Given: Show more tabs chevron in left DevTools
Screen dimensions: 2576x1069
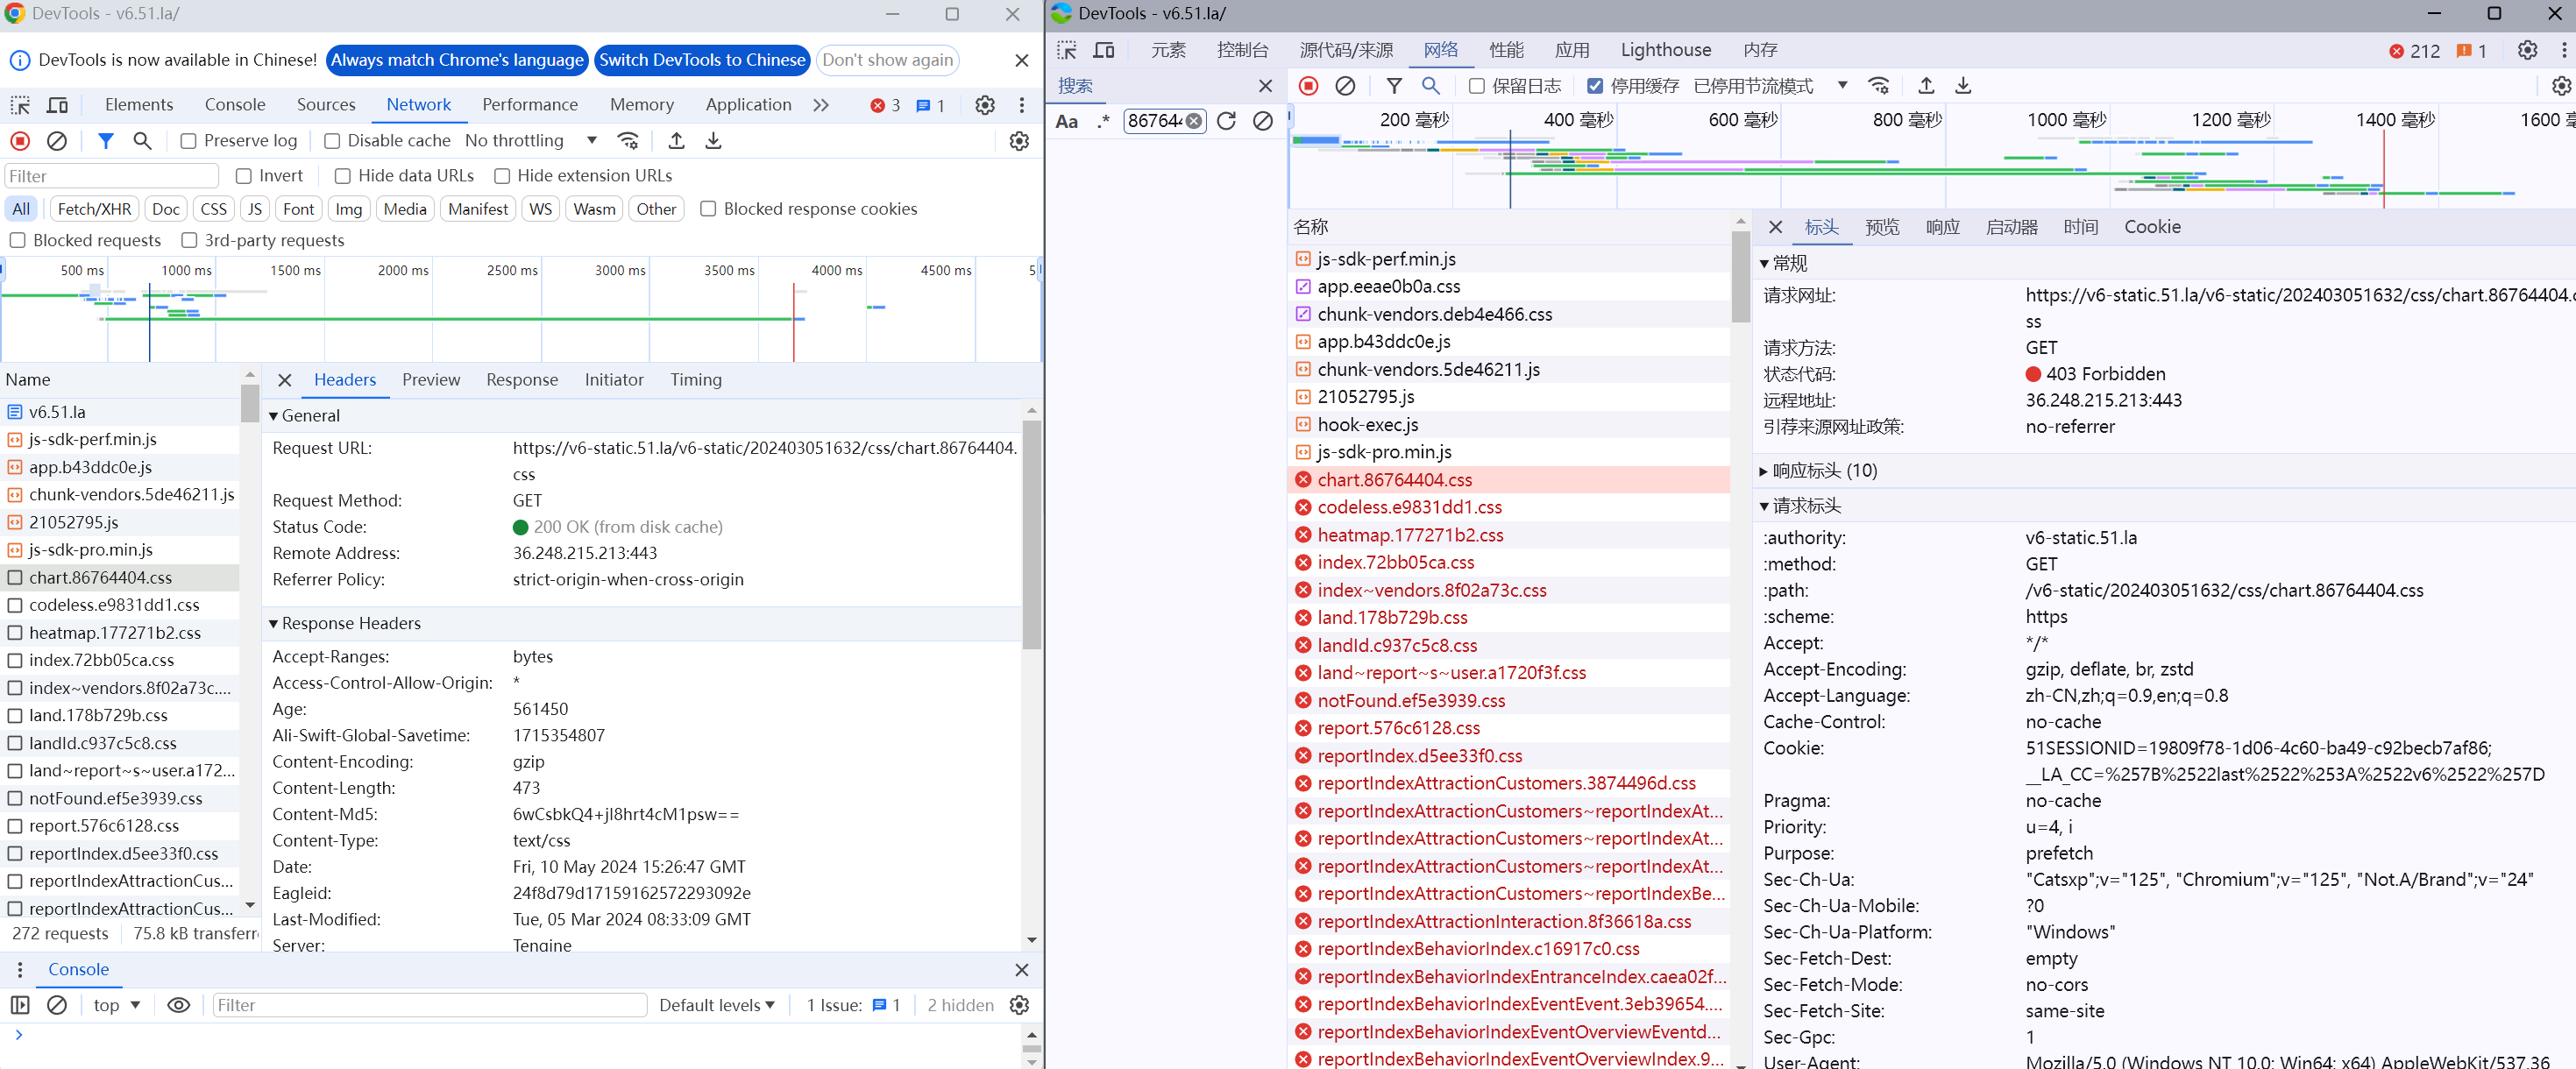Looking at the screenshot, I should pos(821,105).
